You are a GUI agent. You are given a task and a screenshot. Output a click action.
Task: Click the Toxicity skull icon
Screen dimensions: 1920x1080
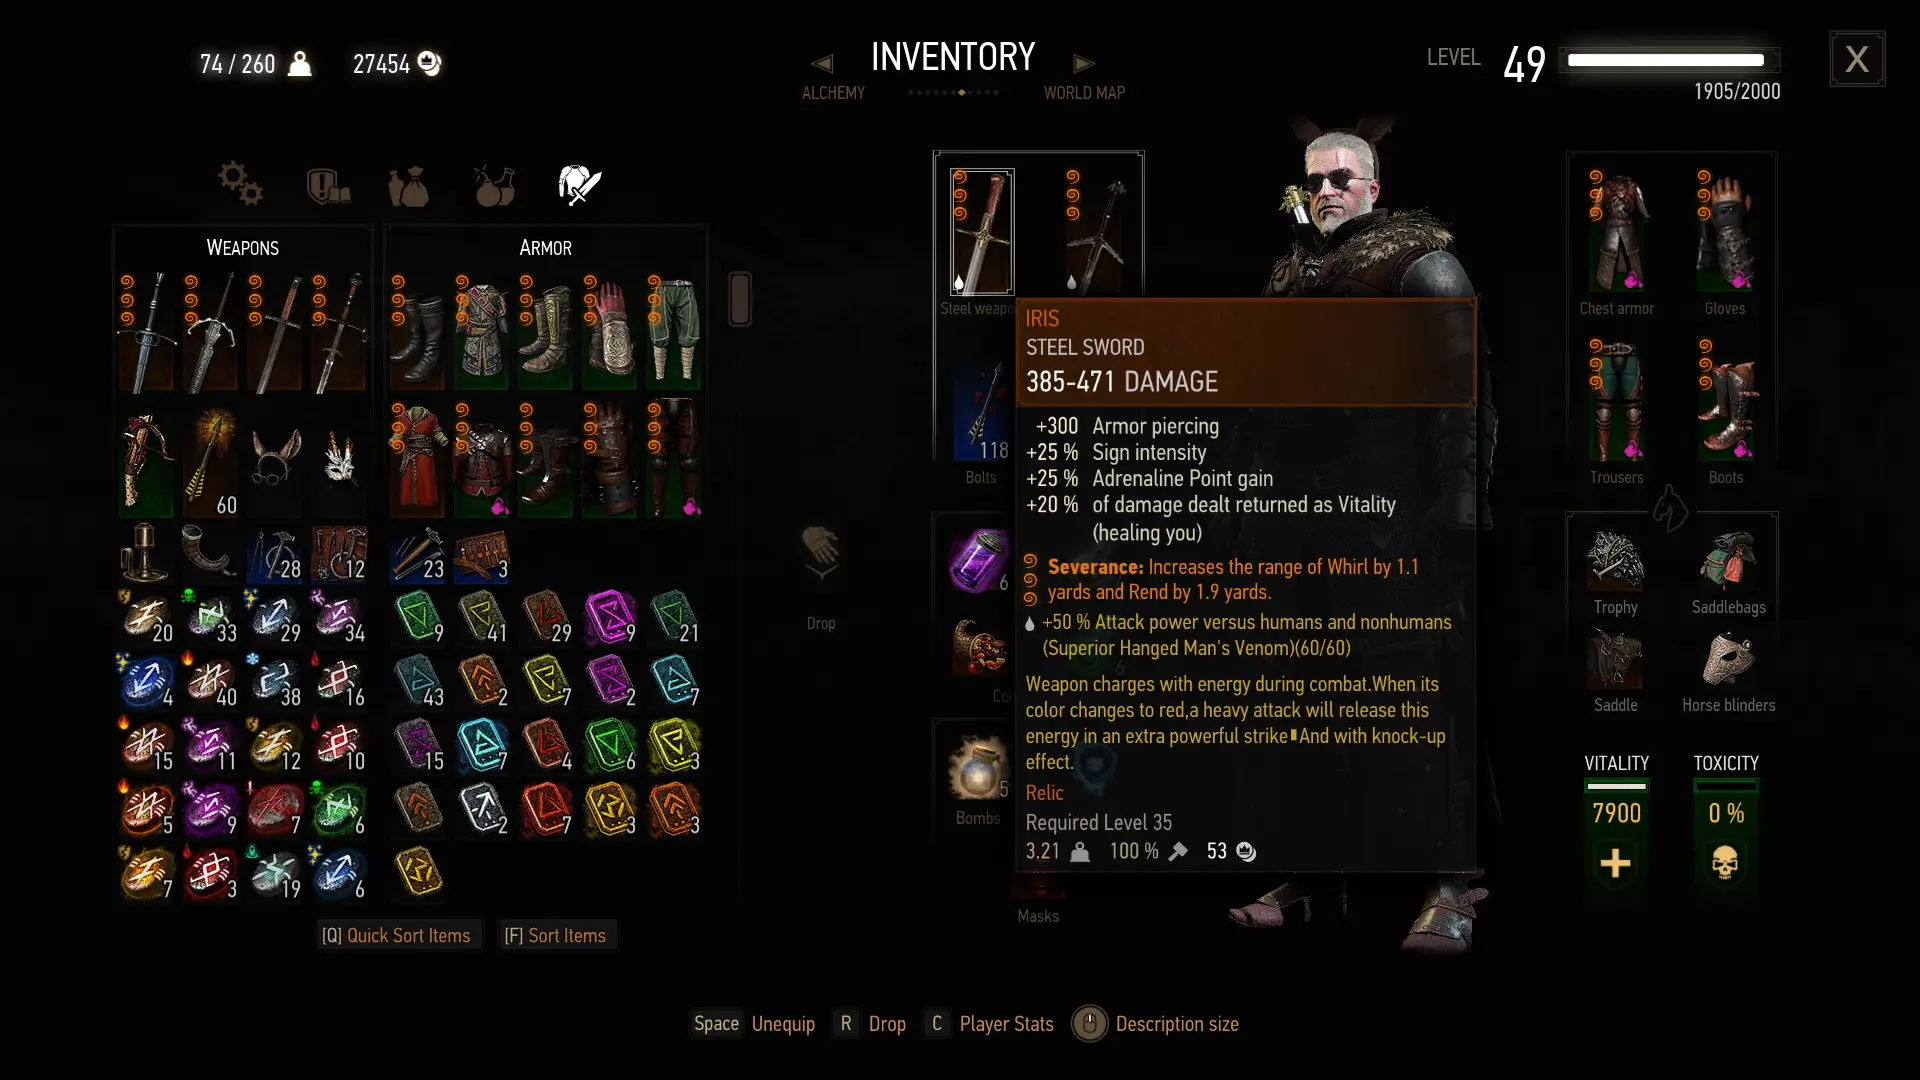pyautogui.click(x=1725, y=863)
